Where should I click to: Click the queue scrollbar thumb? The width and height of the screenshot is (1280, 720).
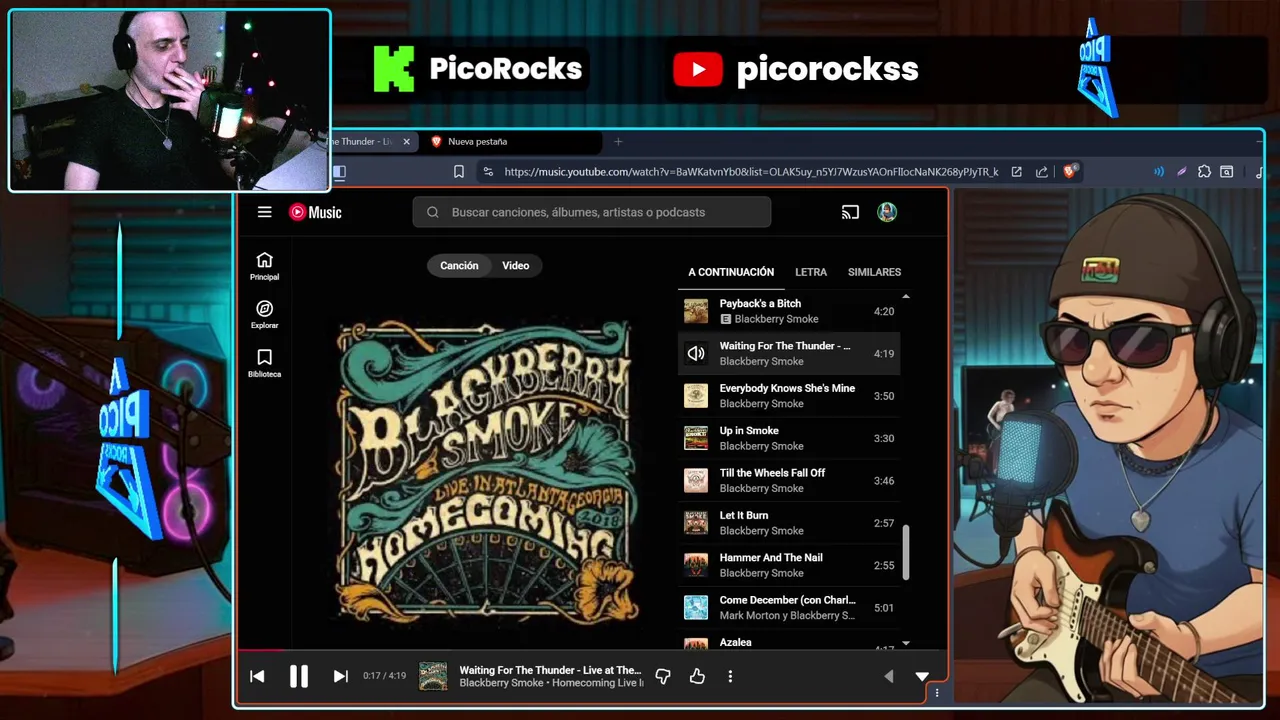click(906, 552)
